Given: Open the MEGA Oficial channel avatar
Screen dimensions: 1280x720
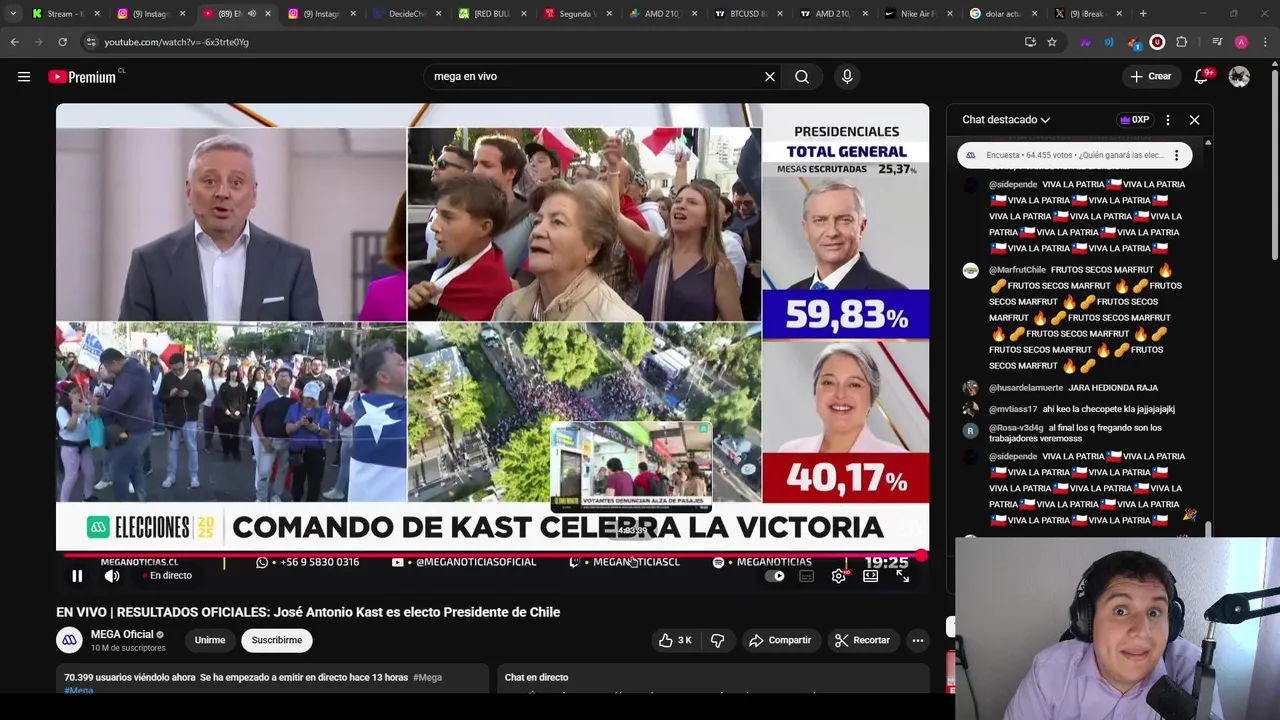Looking at the screenshot, I should [69, 640].
